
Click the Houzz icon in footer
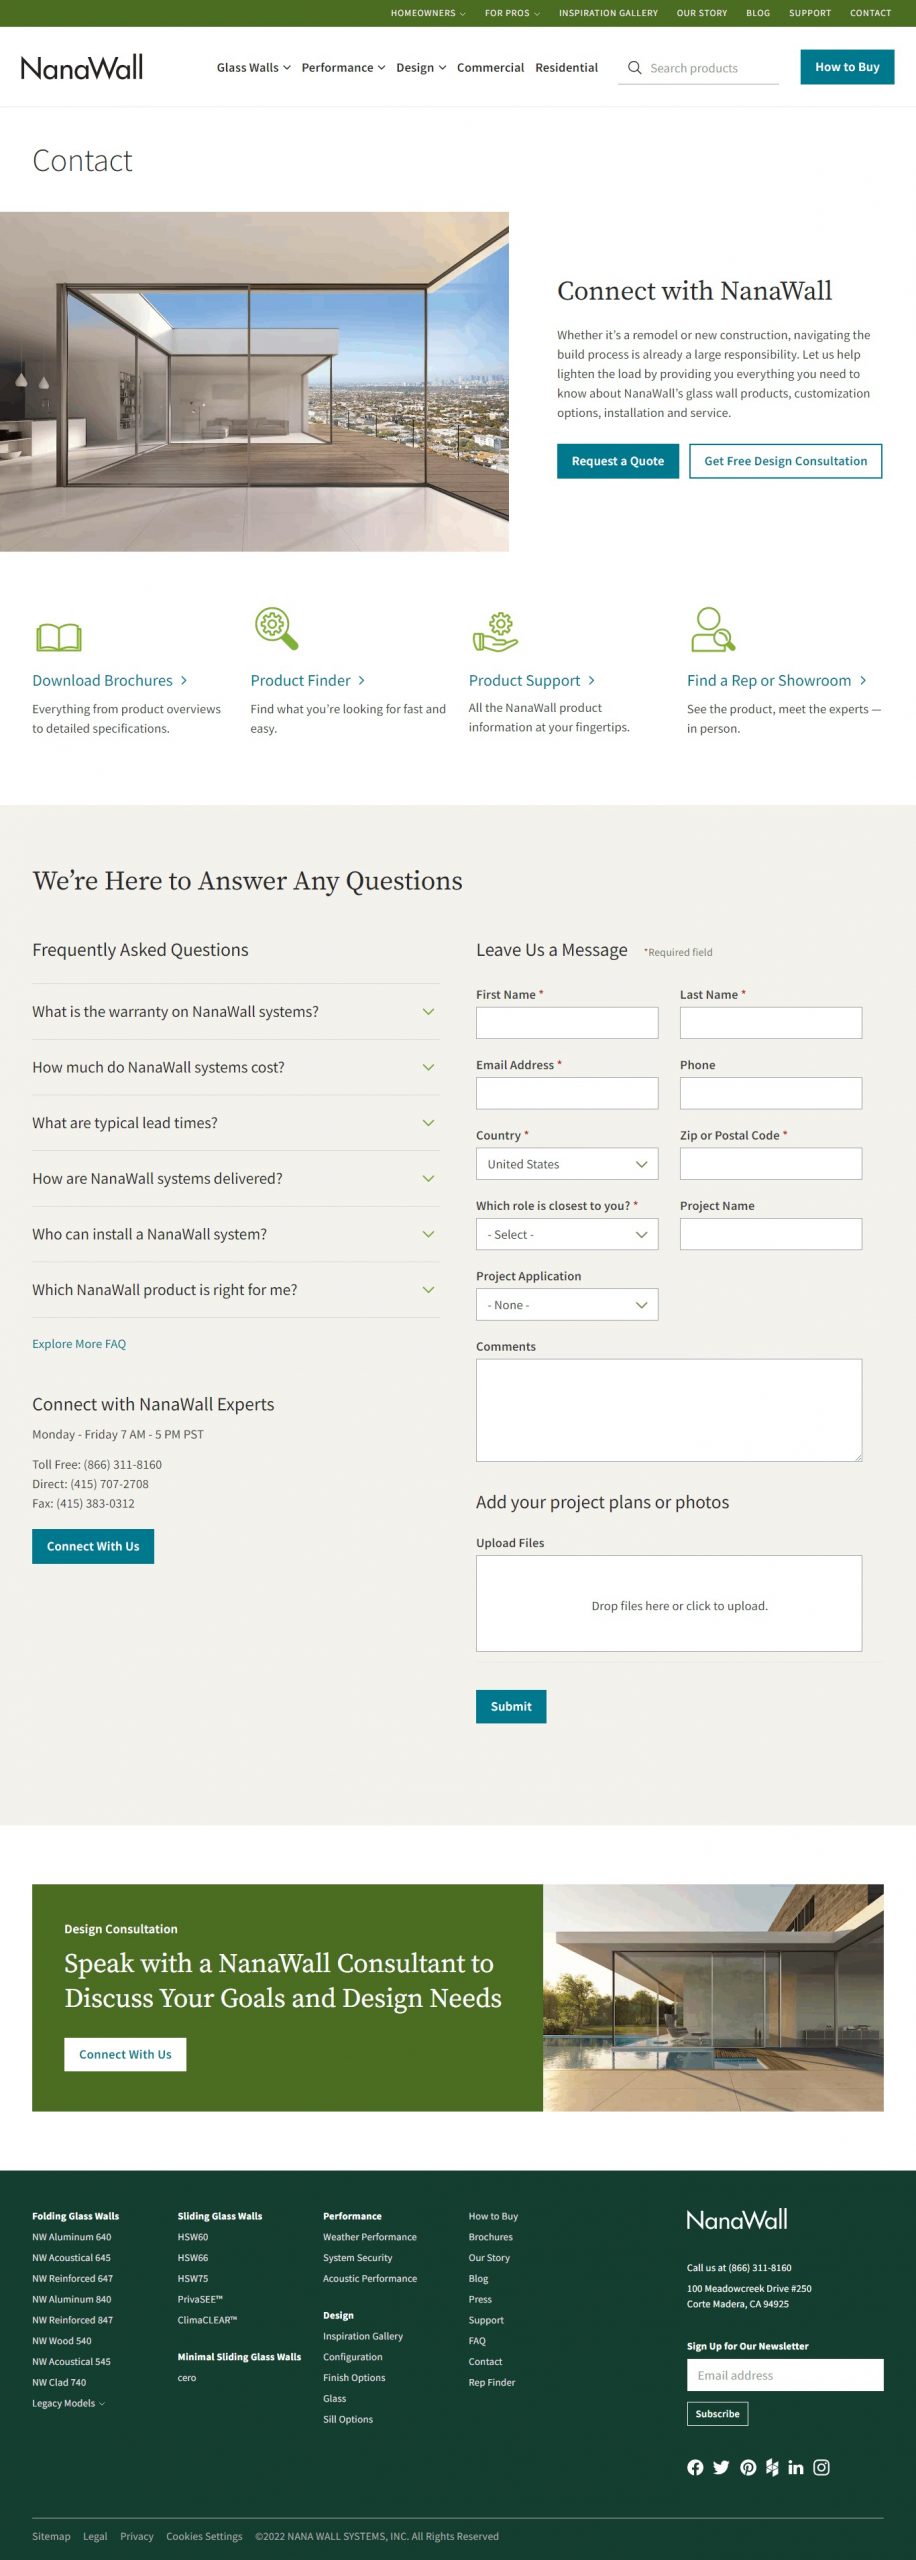click(771, 2468)
